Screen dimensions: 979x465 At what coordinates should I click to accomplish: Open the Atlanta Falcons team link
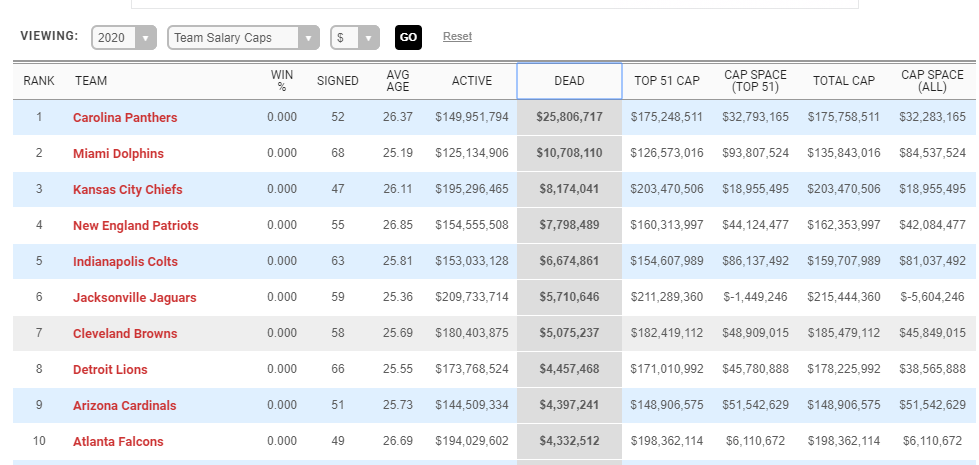[x=118, y=442]
